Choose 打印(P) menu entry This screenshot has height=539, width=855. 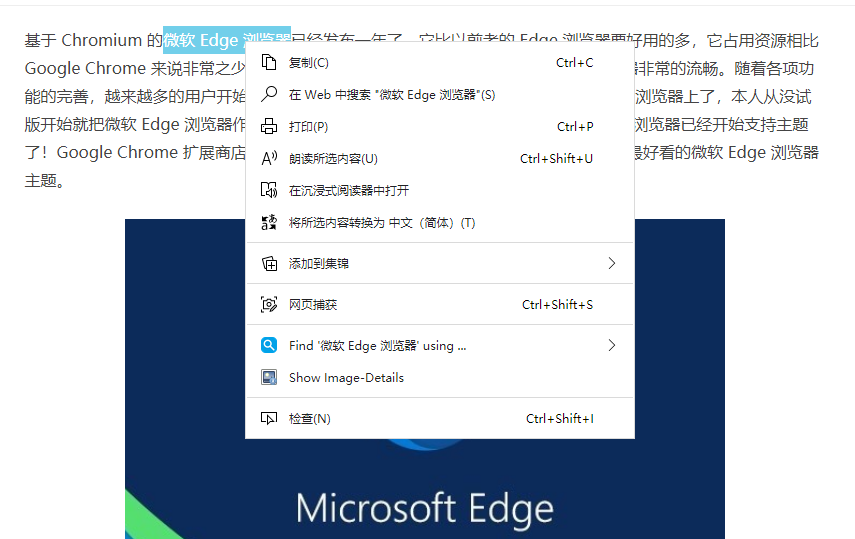point(439,126)
